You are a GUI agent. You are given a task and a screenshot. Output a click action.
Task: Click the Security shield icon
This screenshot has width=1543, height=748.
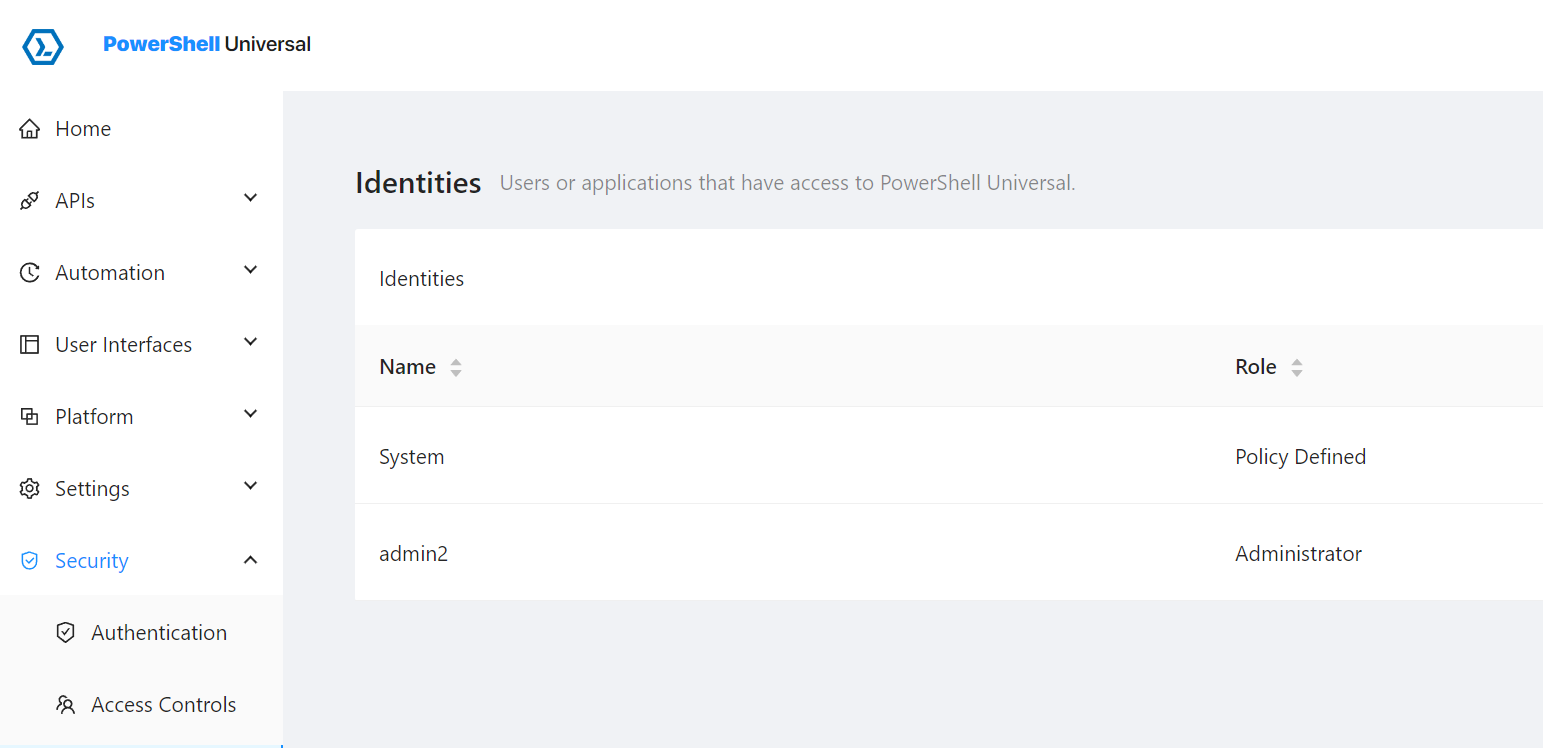(30, 561)
